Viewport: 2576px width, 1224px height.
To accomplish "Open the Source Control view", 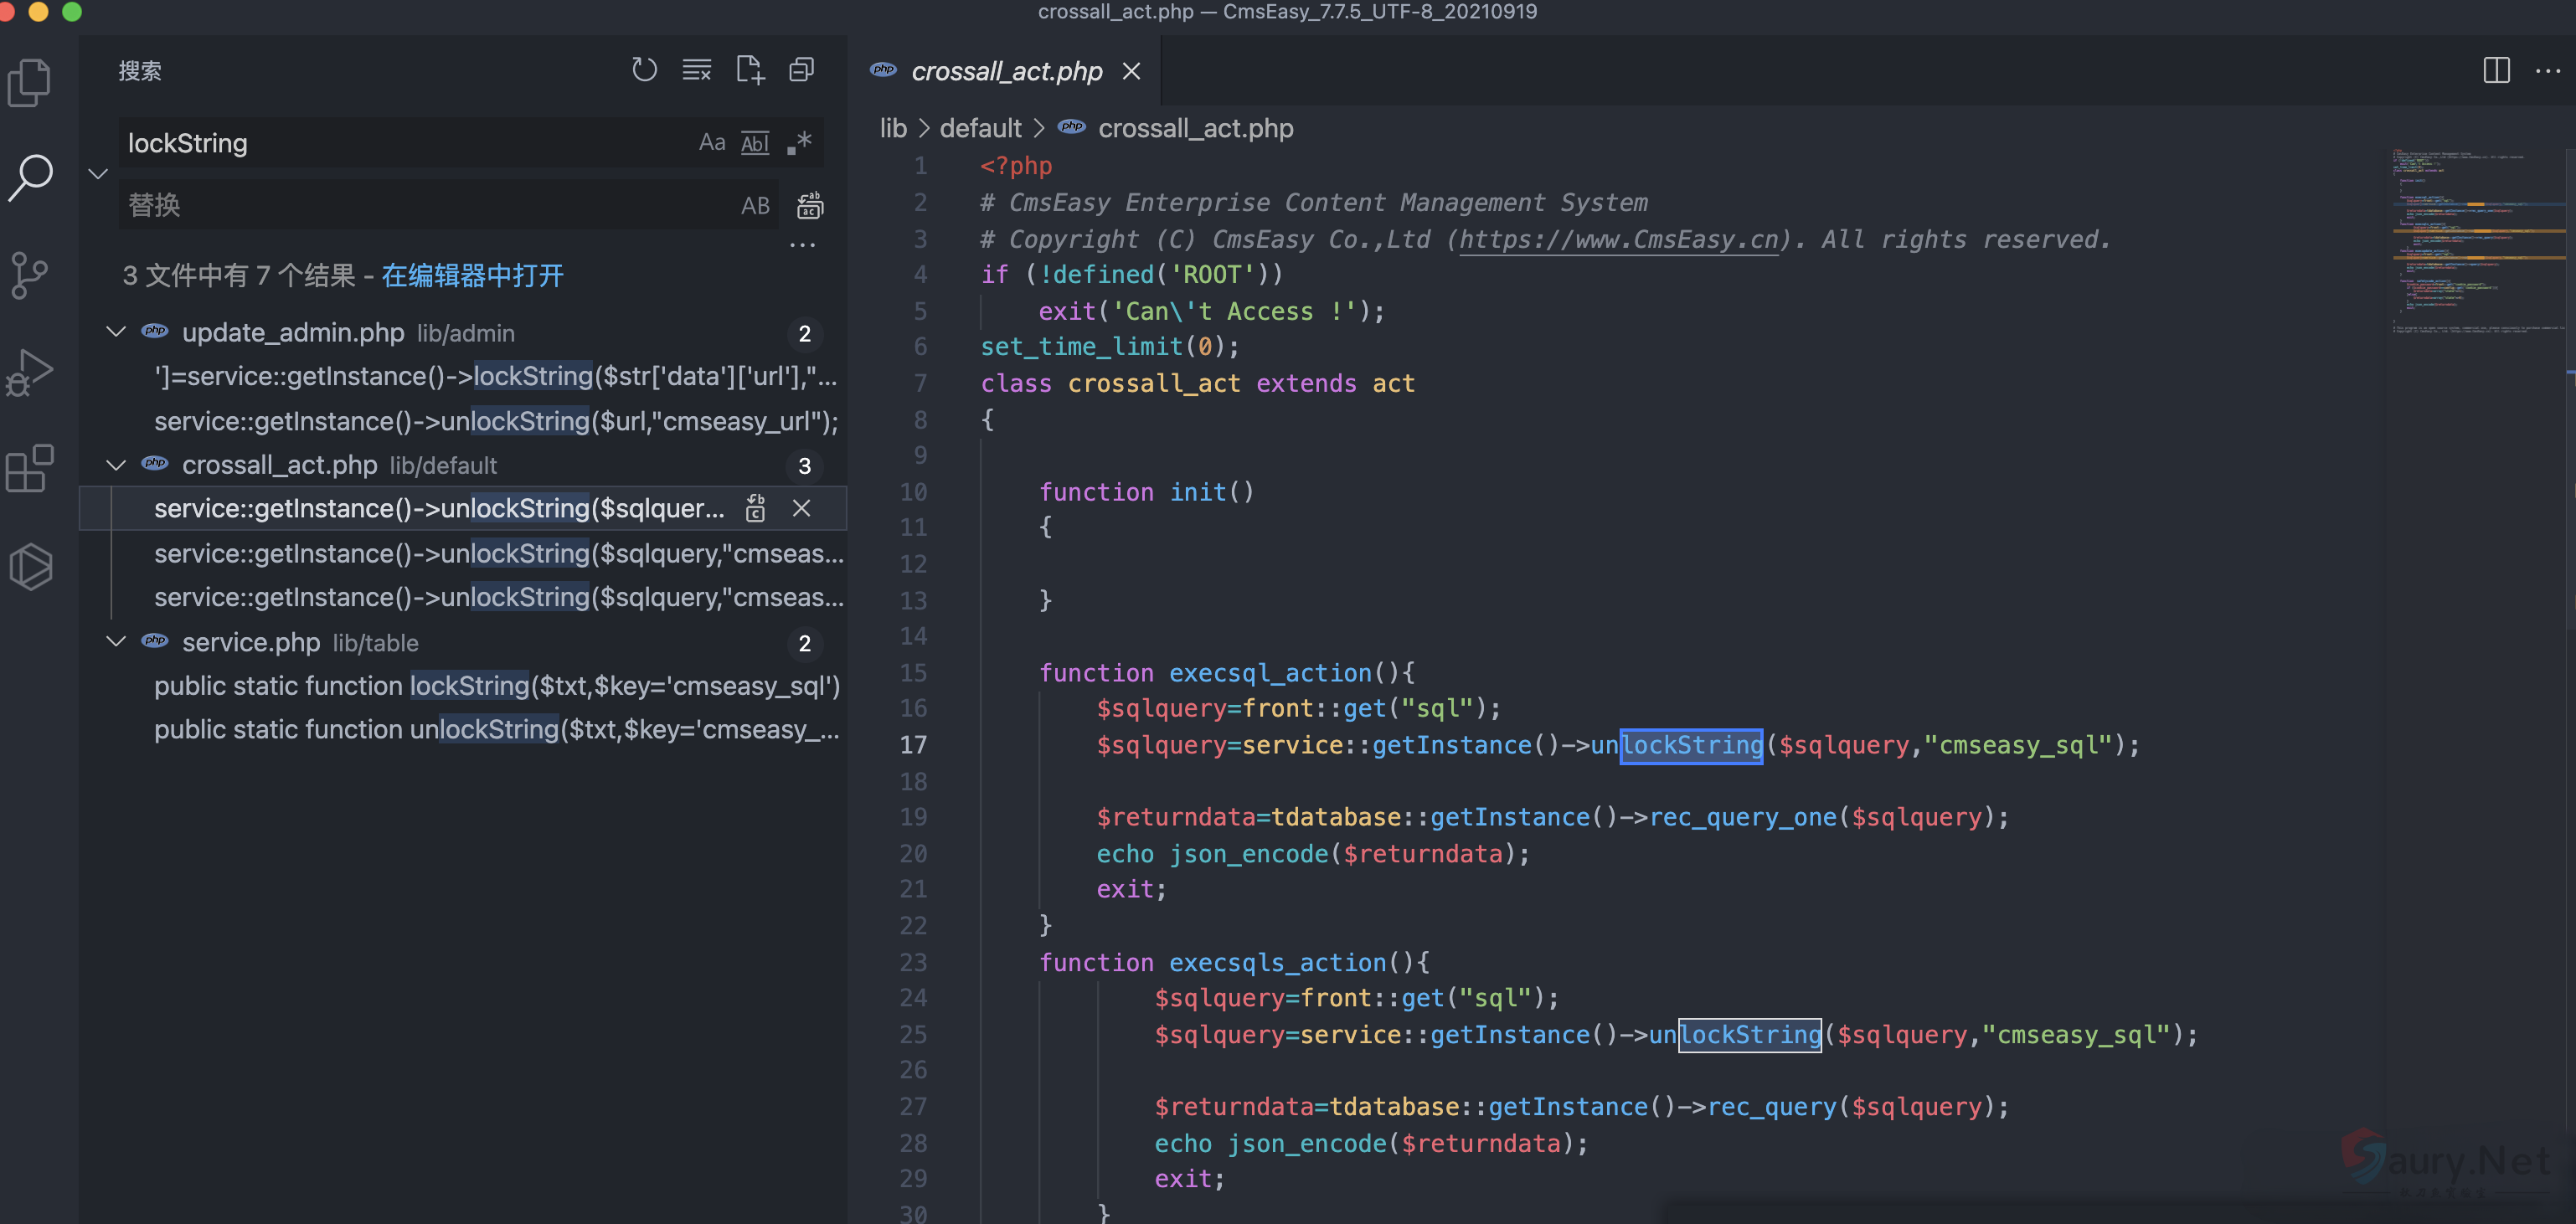I will point(30,275).
